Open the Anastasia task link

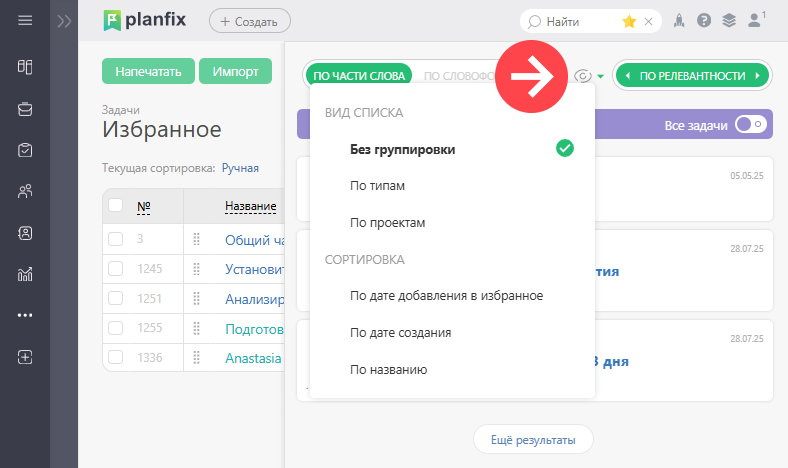(x=253, y=358)
